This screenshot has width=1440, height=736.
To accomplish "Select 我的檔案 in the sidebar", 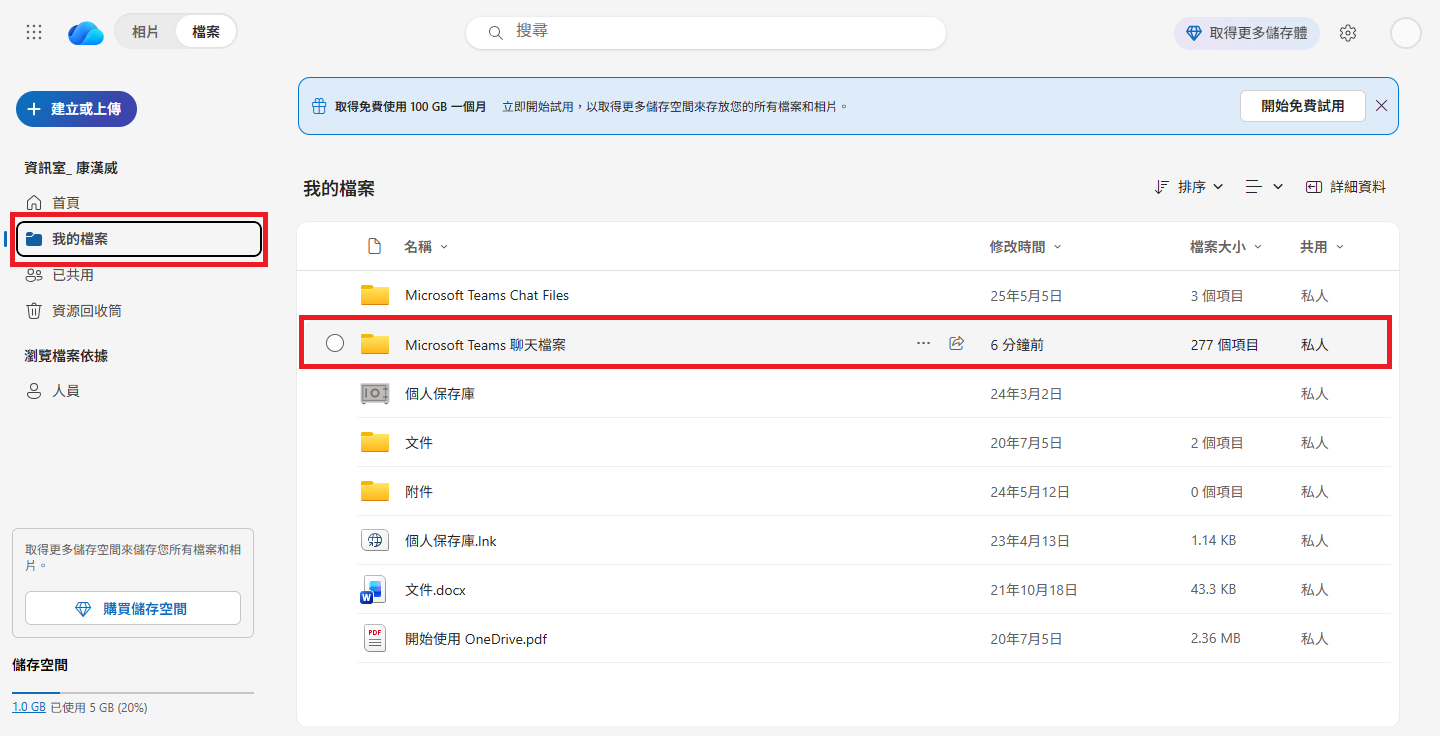I will pos(139,239).
